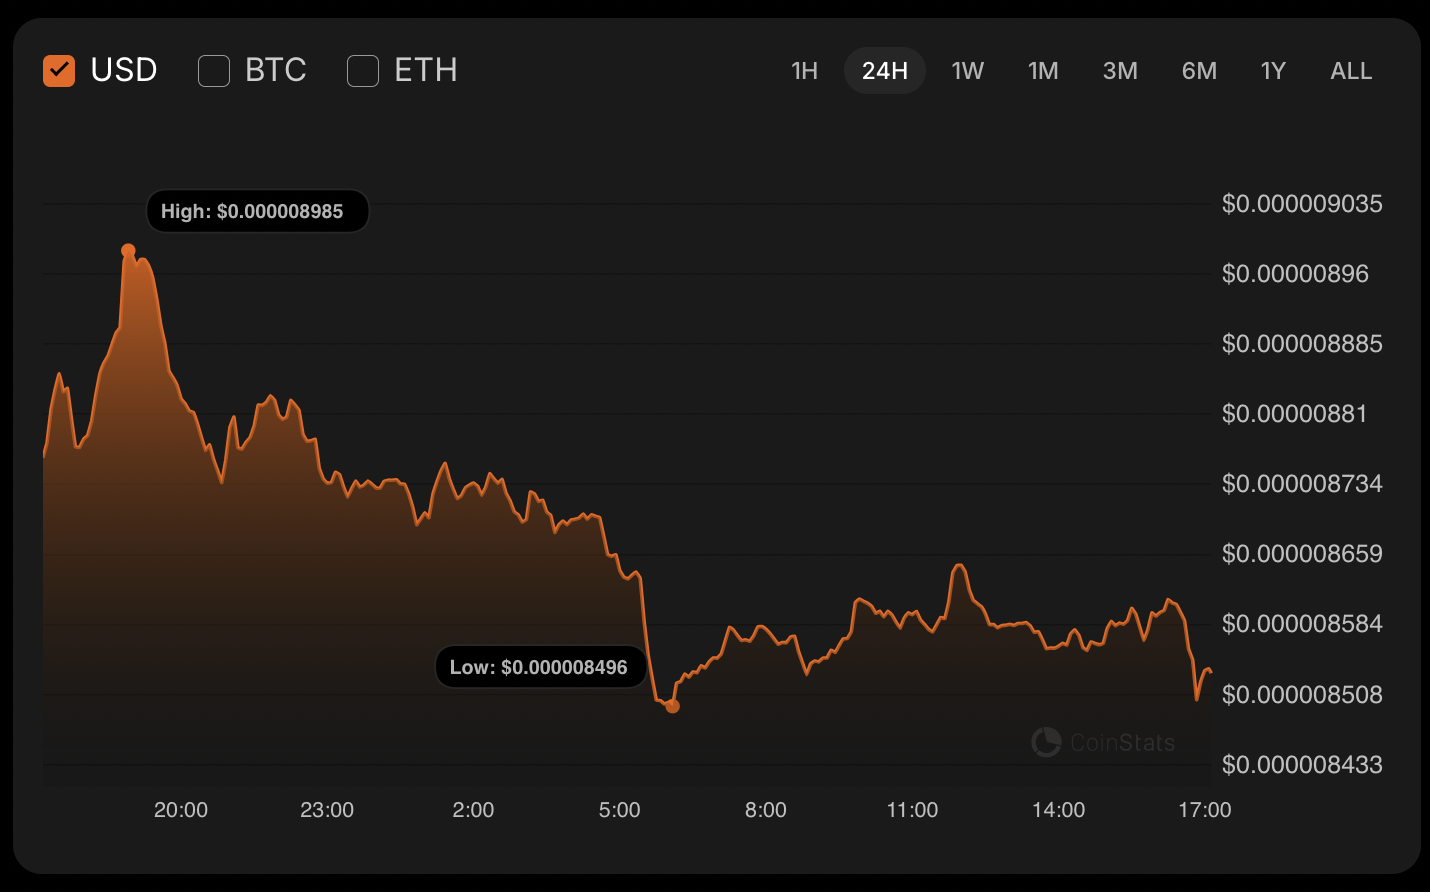The height and width of the screenshot is (892, 1430).
Task: Click the High $0.000008985 tooltip label
Action: (x=257, y=211)
